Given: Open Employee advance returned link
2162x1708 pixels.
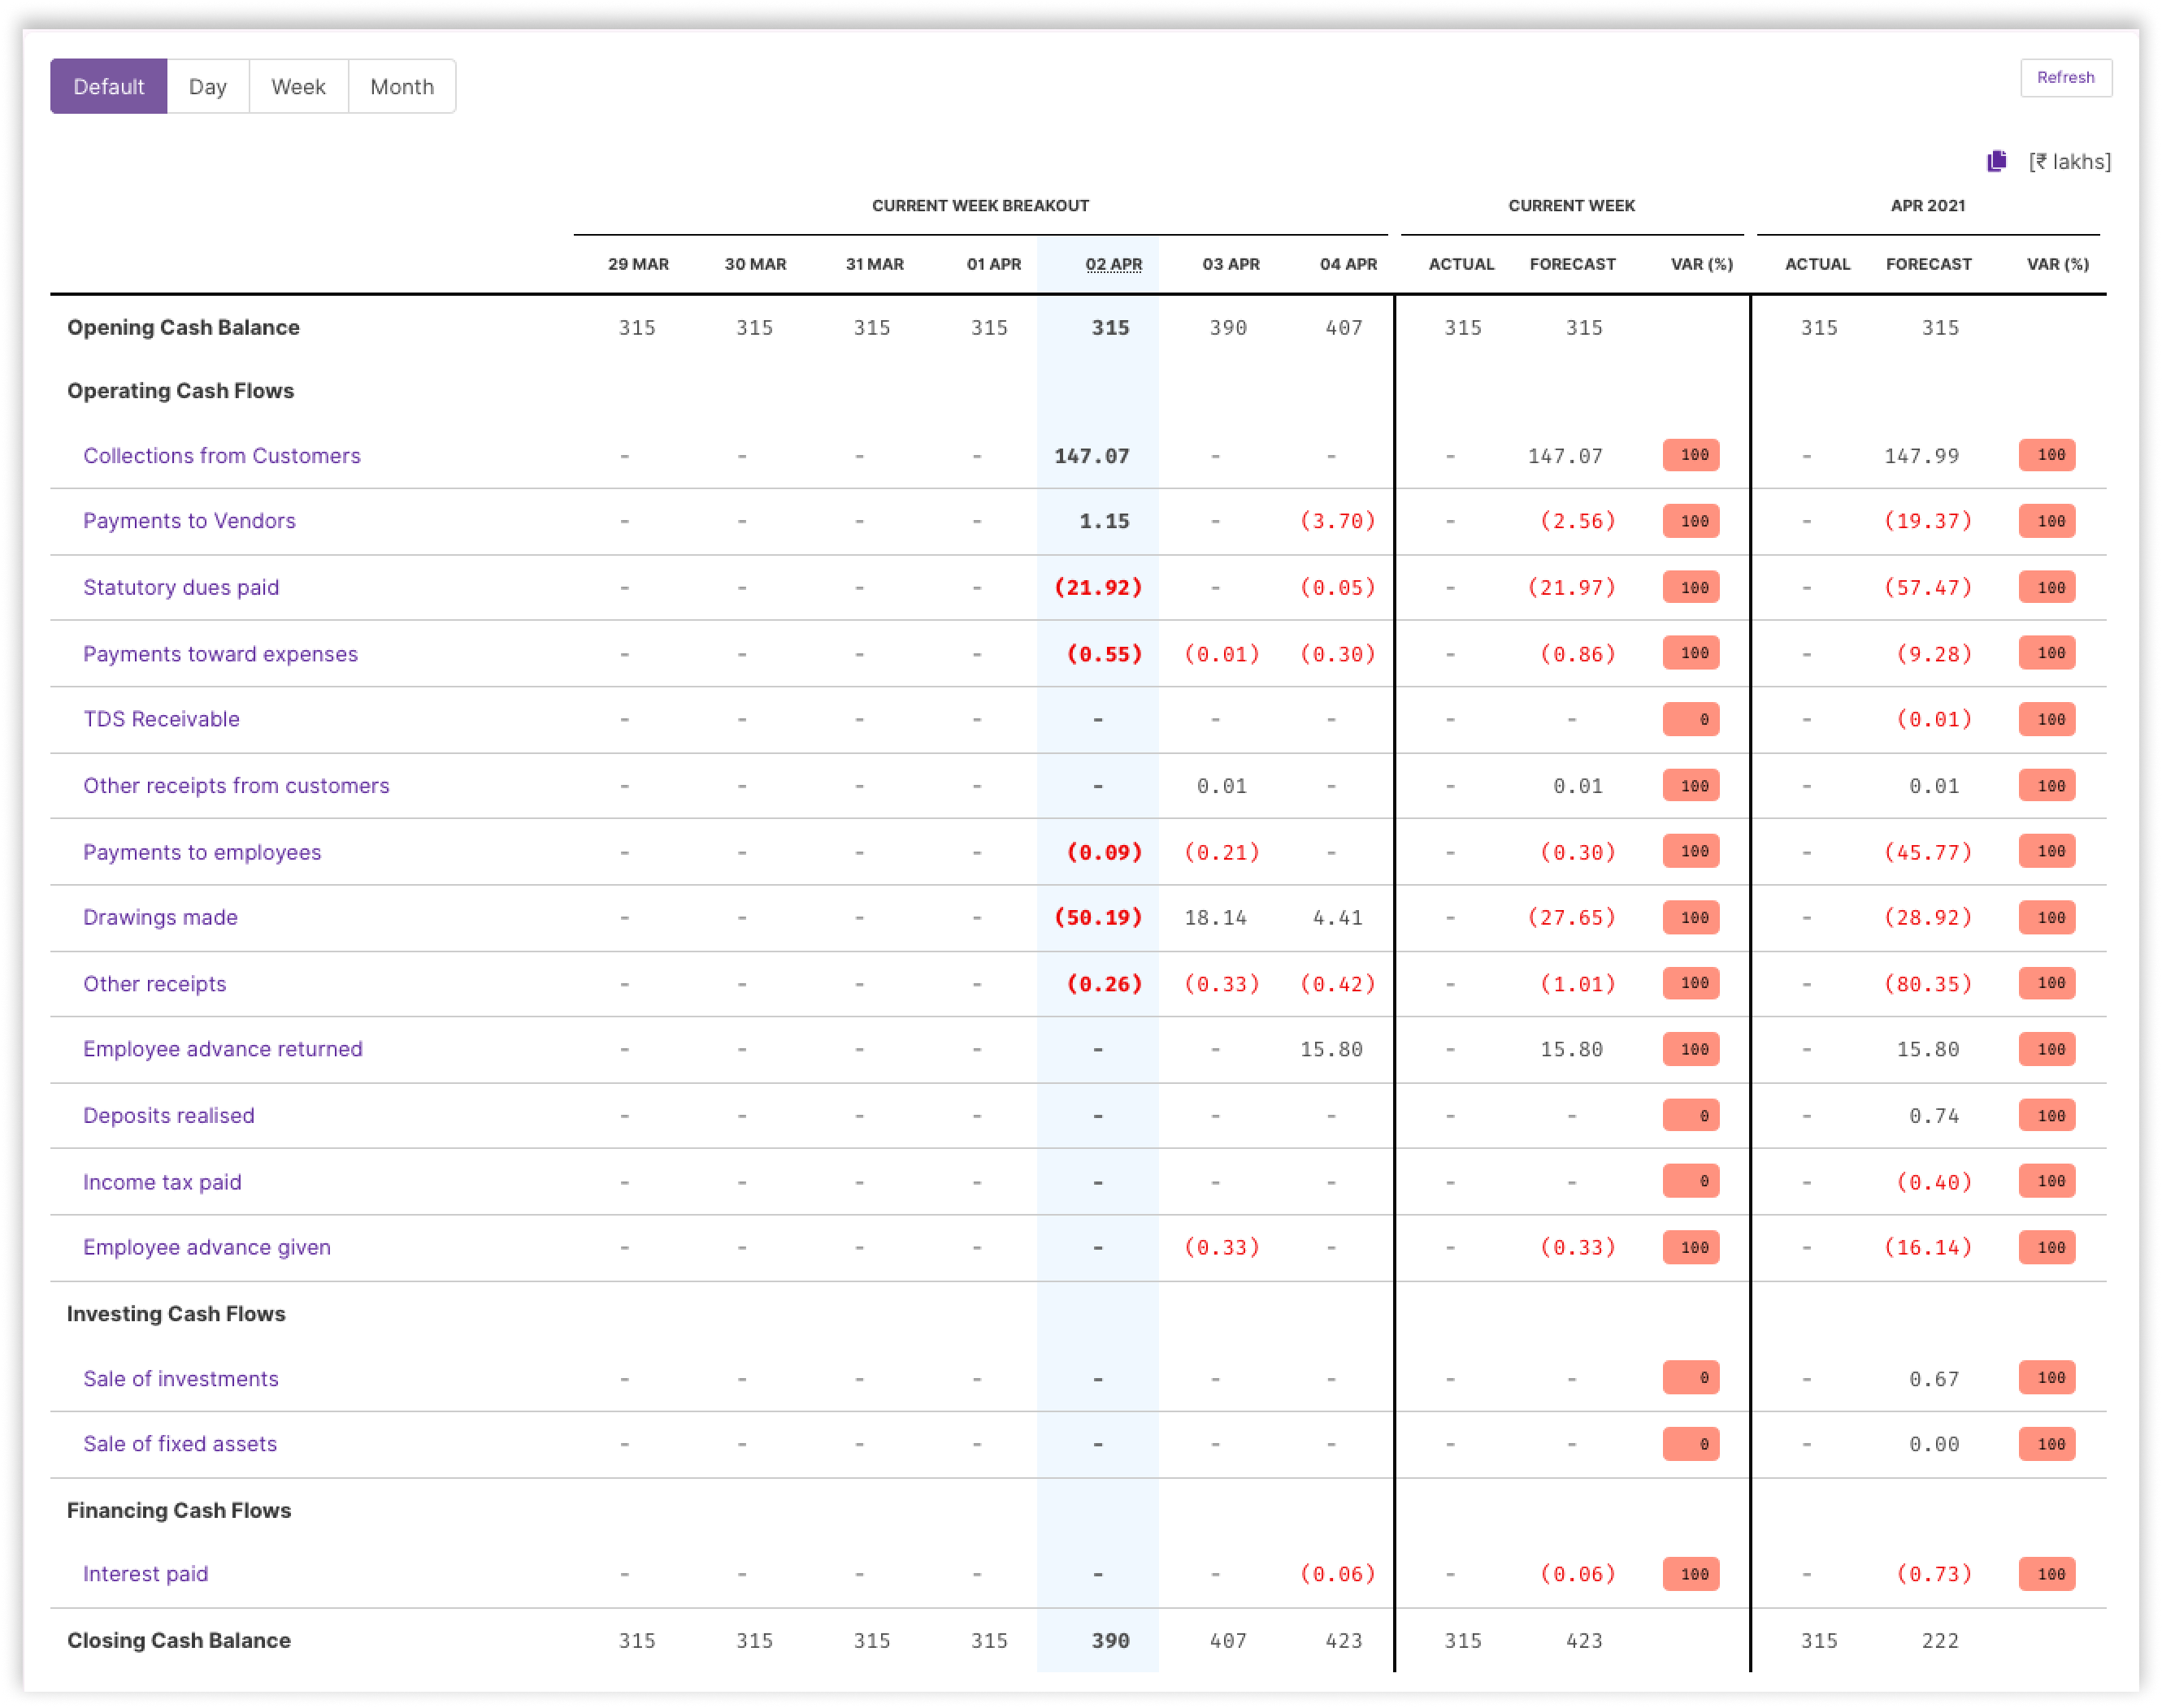Looking at the screenshot, I should tap(223, 1049).
